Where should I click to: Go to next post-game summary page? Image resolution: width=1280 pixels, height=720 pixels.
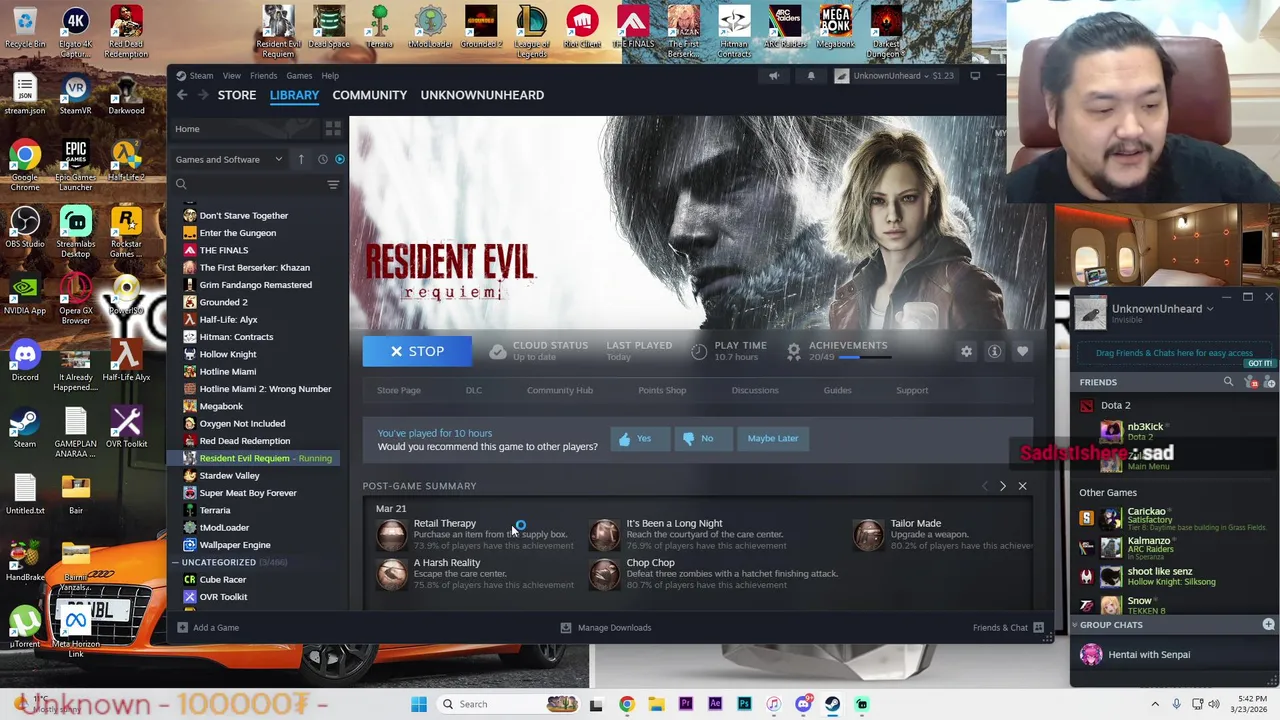pos(1003,486)
